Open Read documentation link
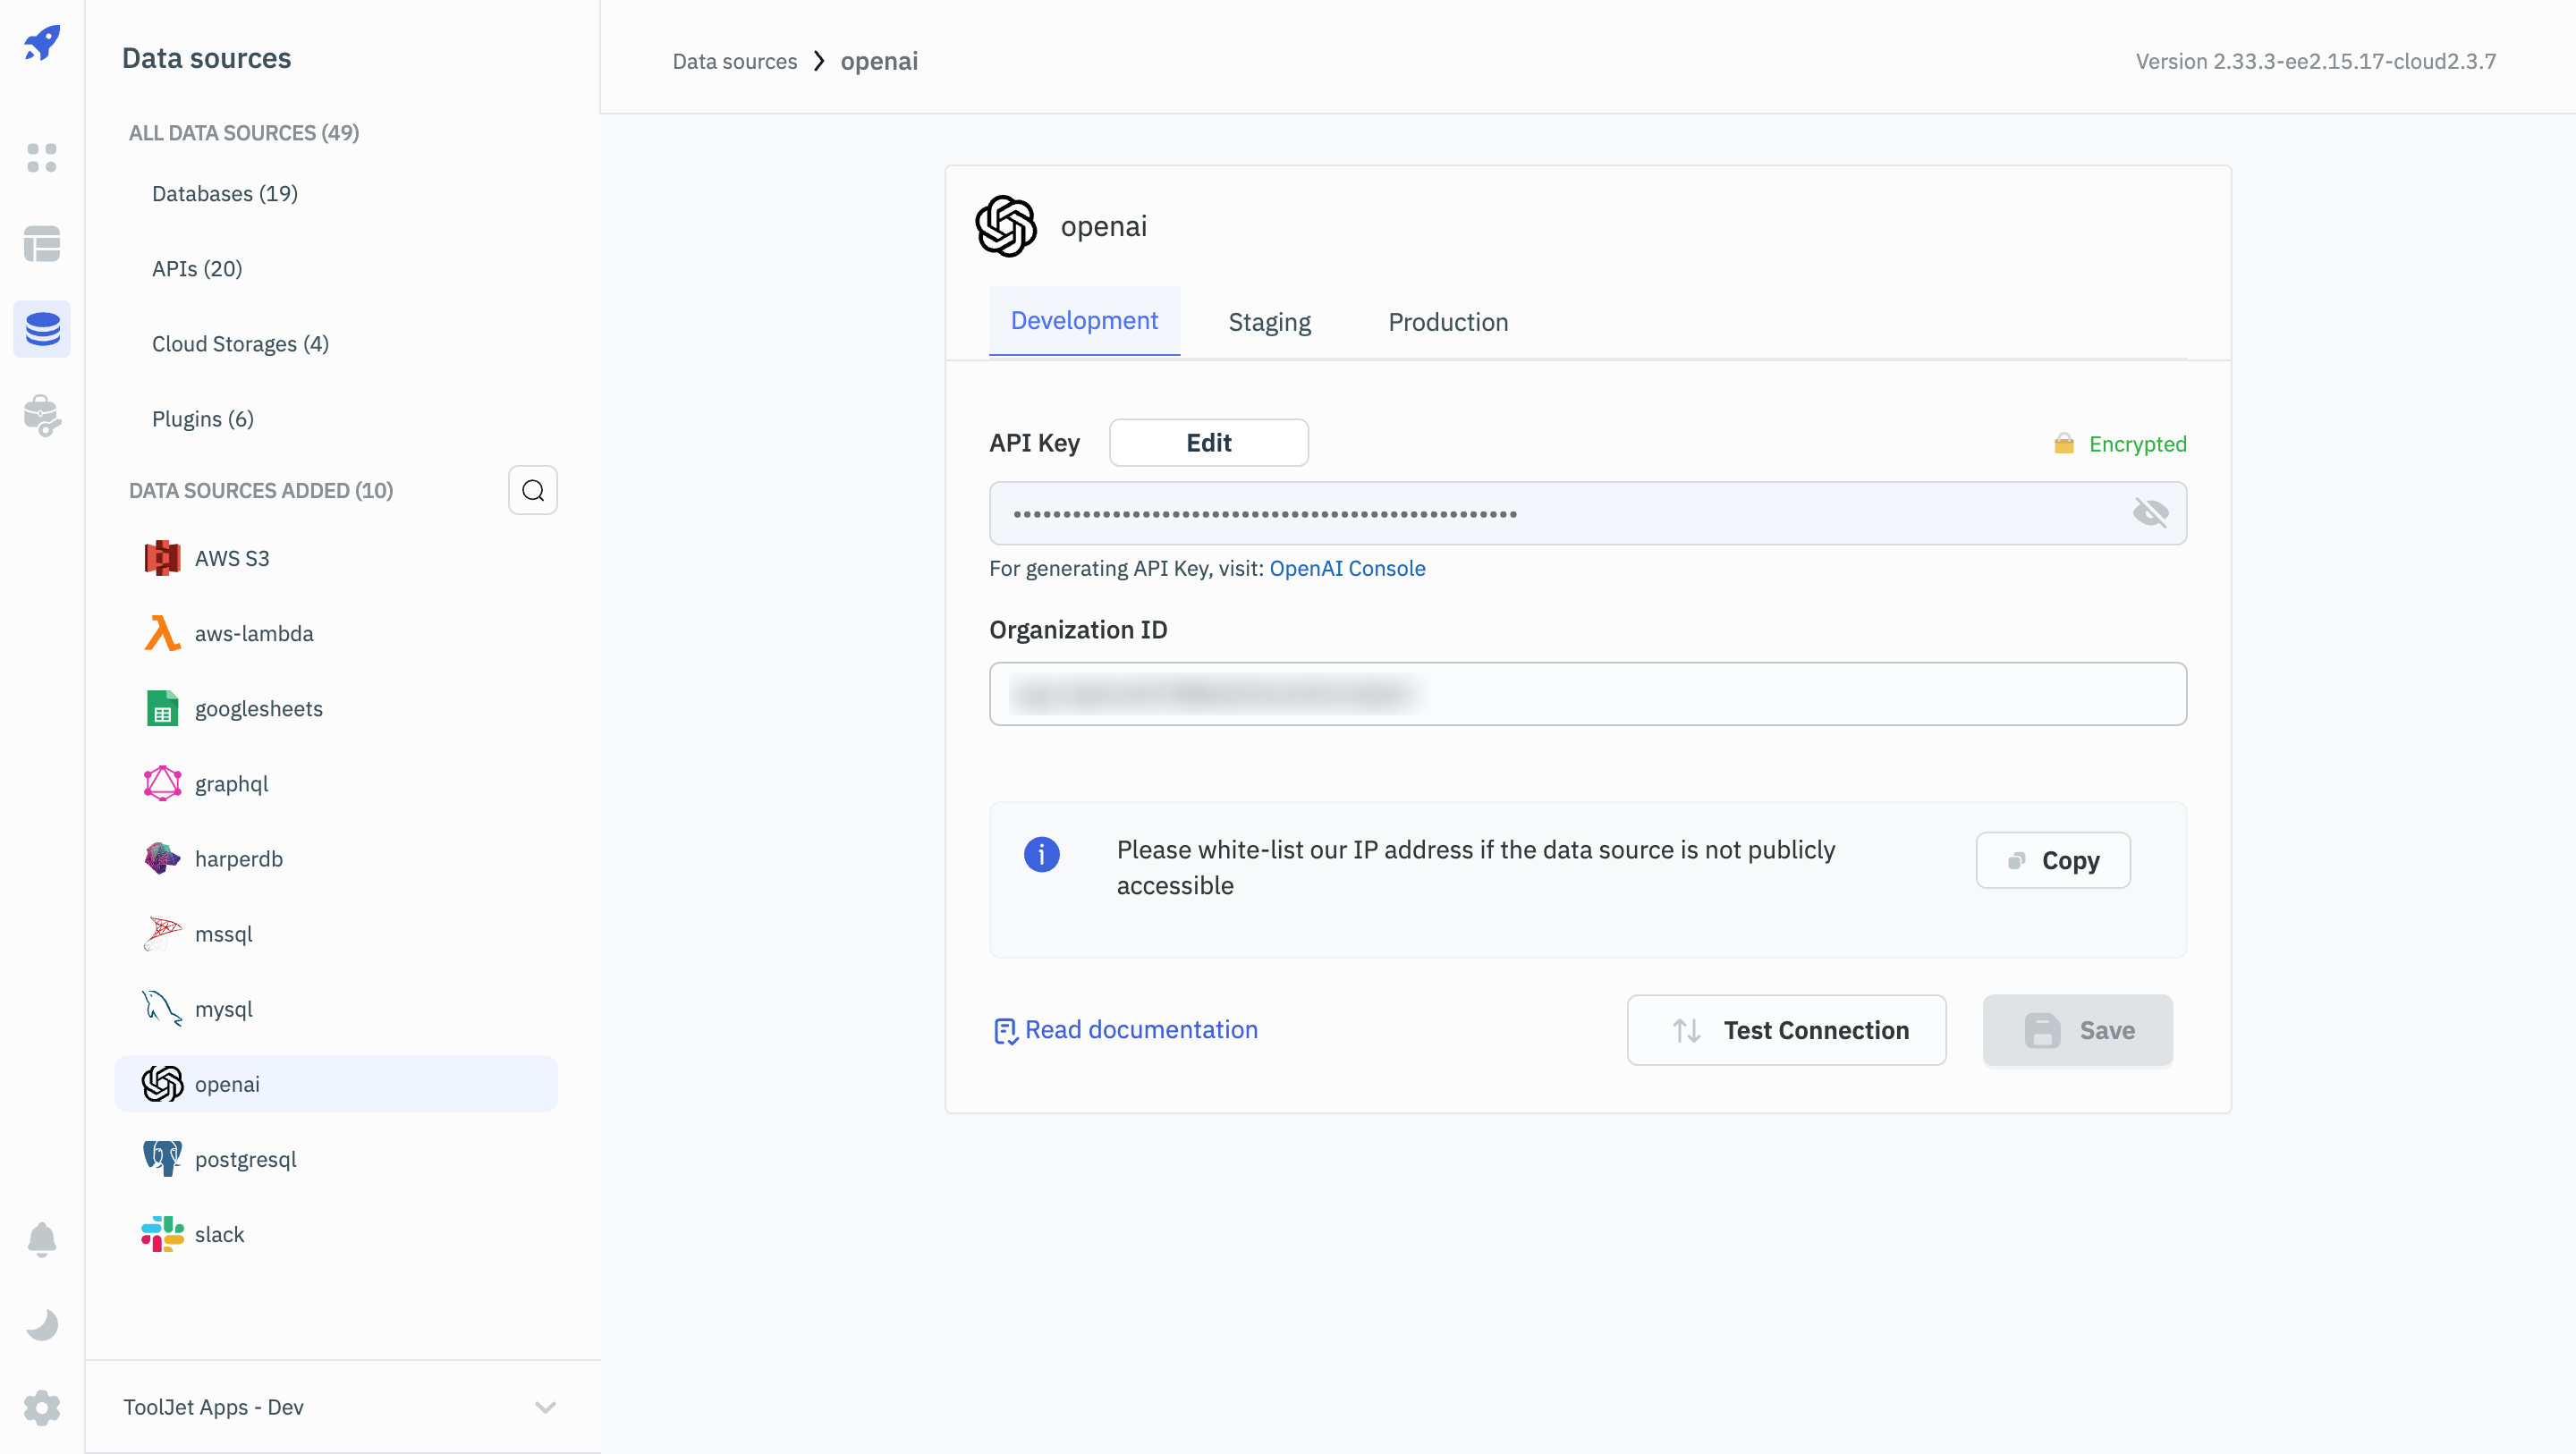This screenshot has height=1454, width=2576. click(x=1126, y=1030)
